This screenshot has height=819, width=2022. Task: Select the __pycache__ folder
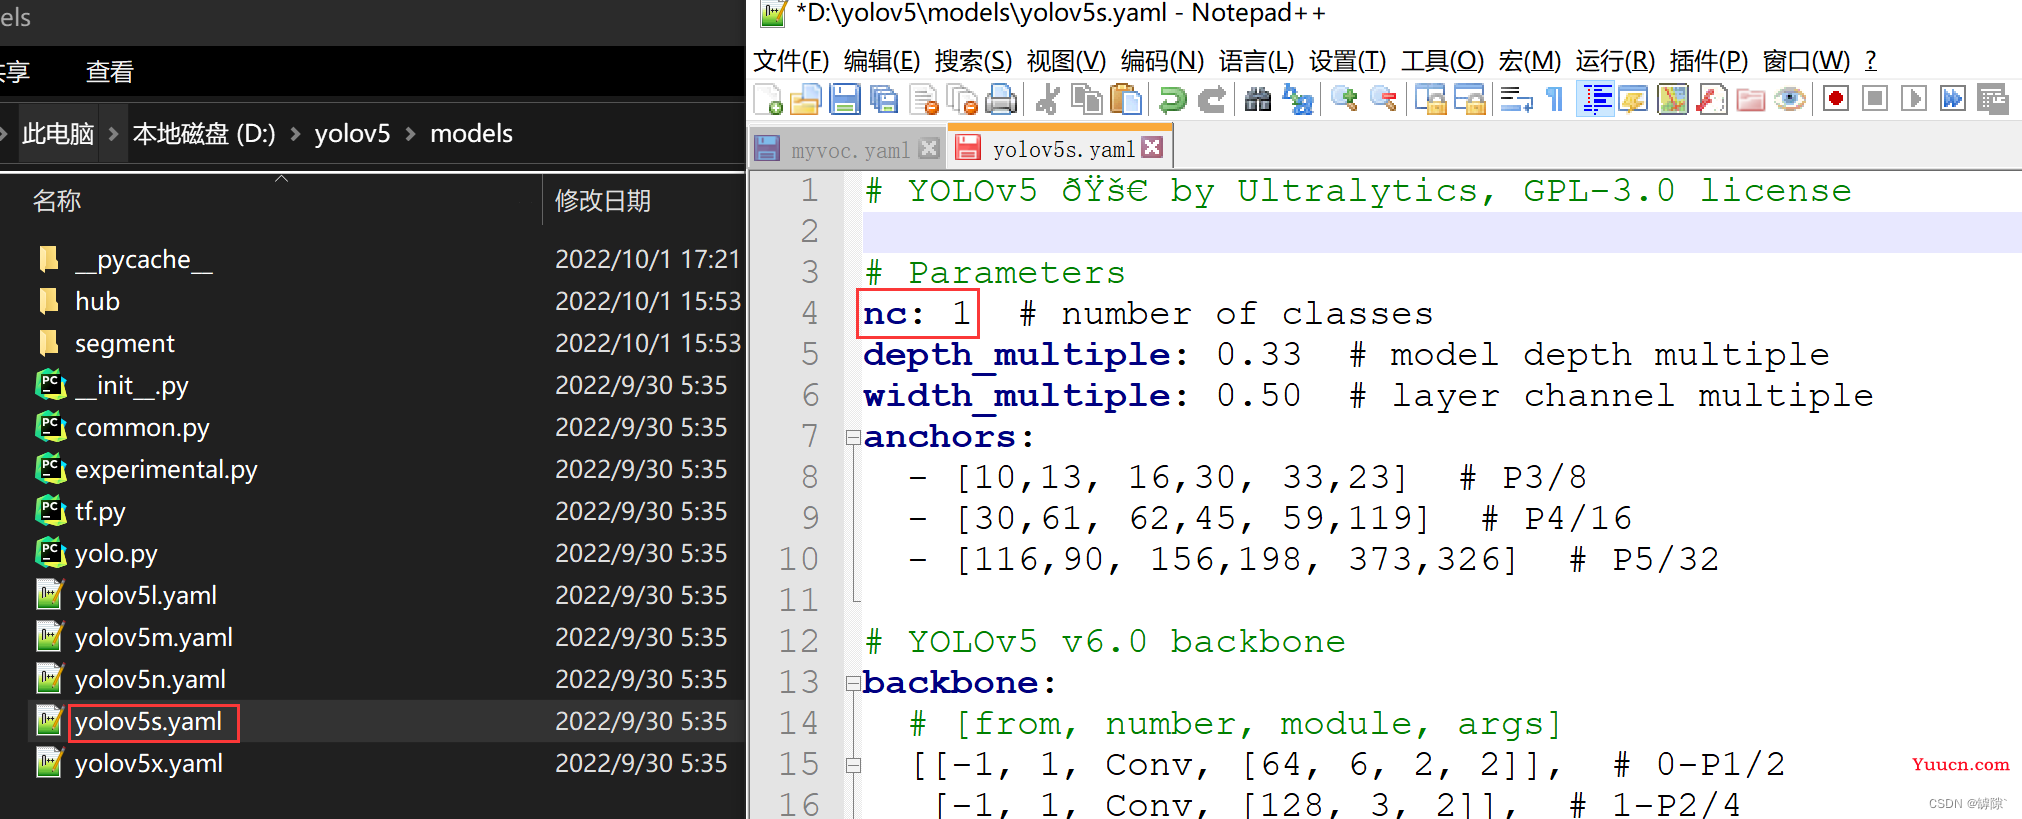coord(143,259)
